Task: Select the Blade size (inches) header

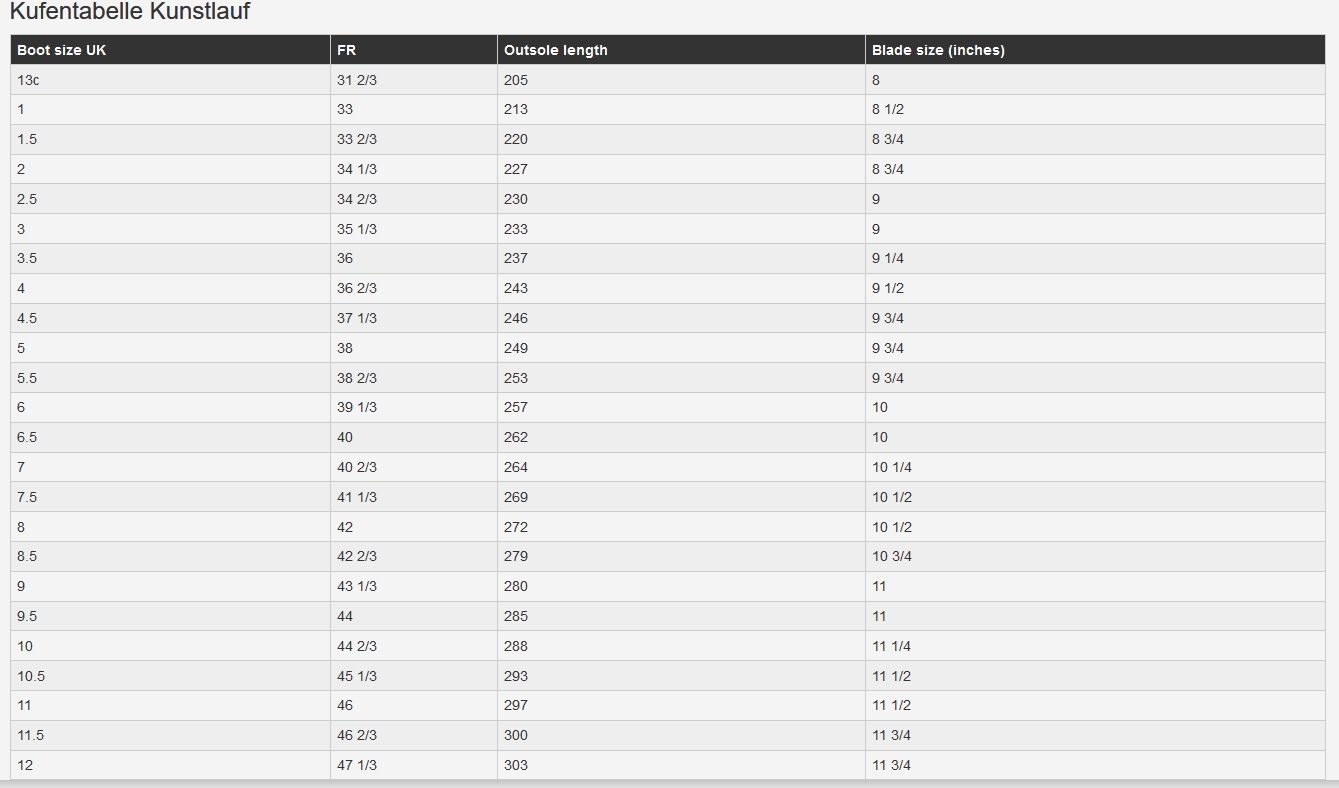Action: pyautogui.click(x=938, y=50)
